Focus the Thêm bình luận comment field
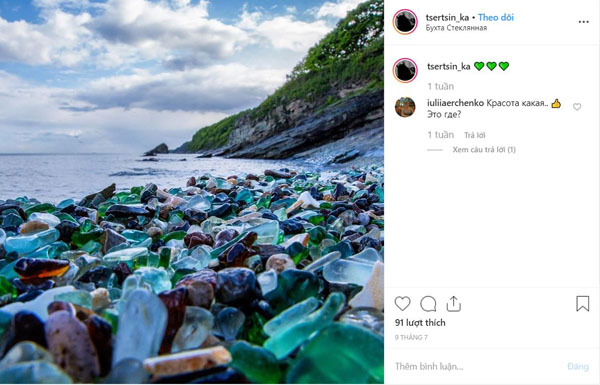 coord(478,367)
